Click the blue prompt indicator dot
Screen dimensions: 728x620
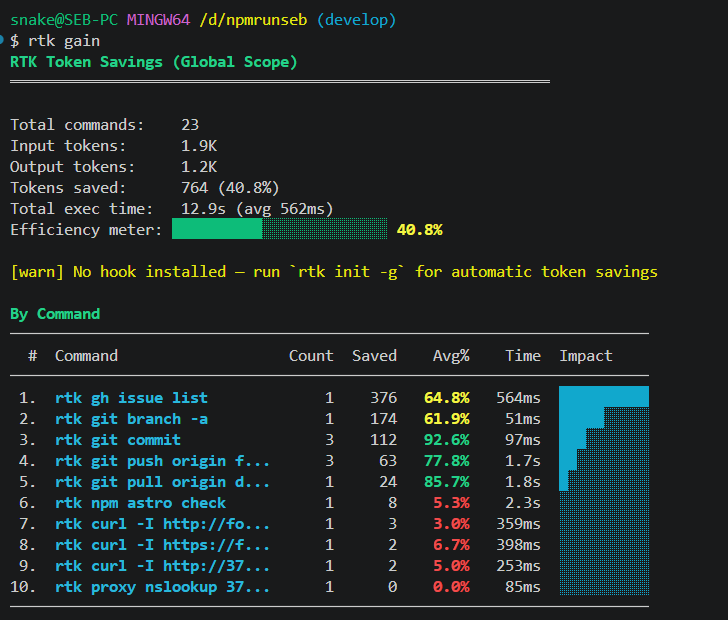coord(1,40)
